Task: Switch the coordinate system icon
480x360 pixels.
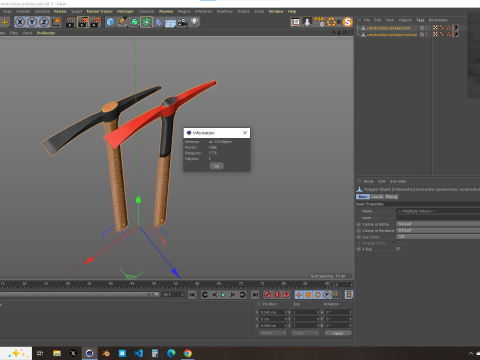Action: click(56, 22)
